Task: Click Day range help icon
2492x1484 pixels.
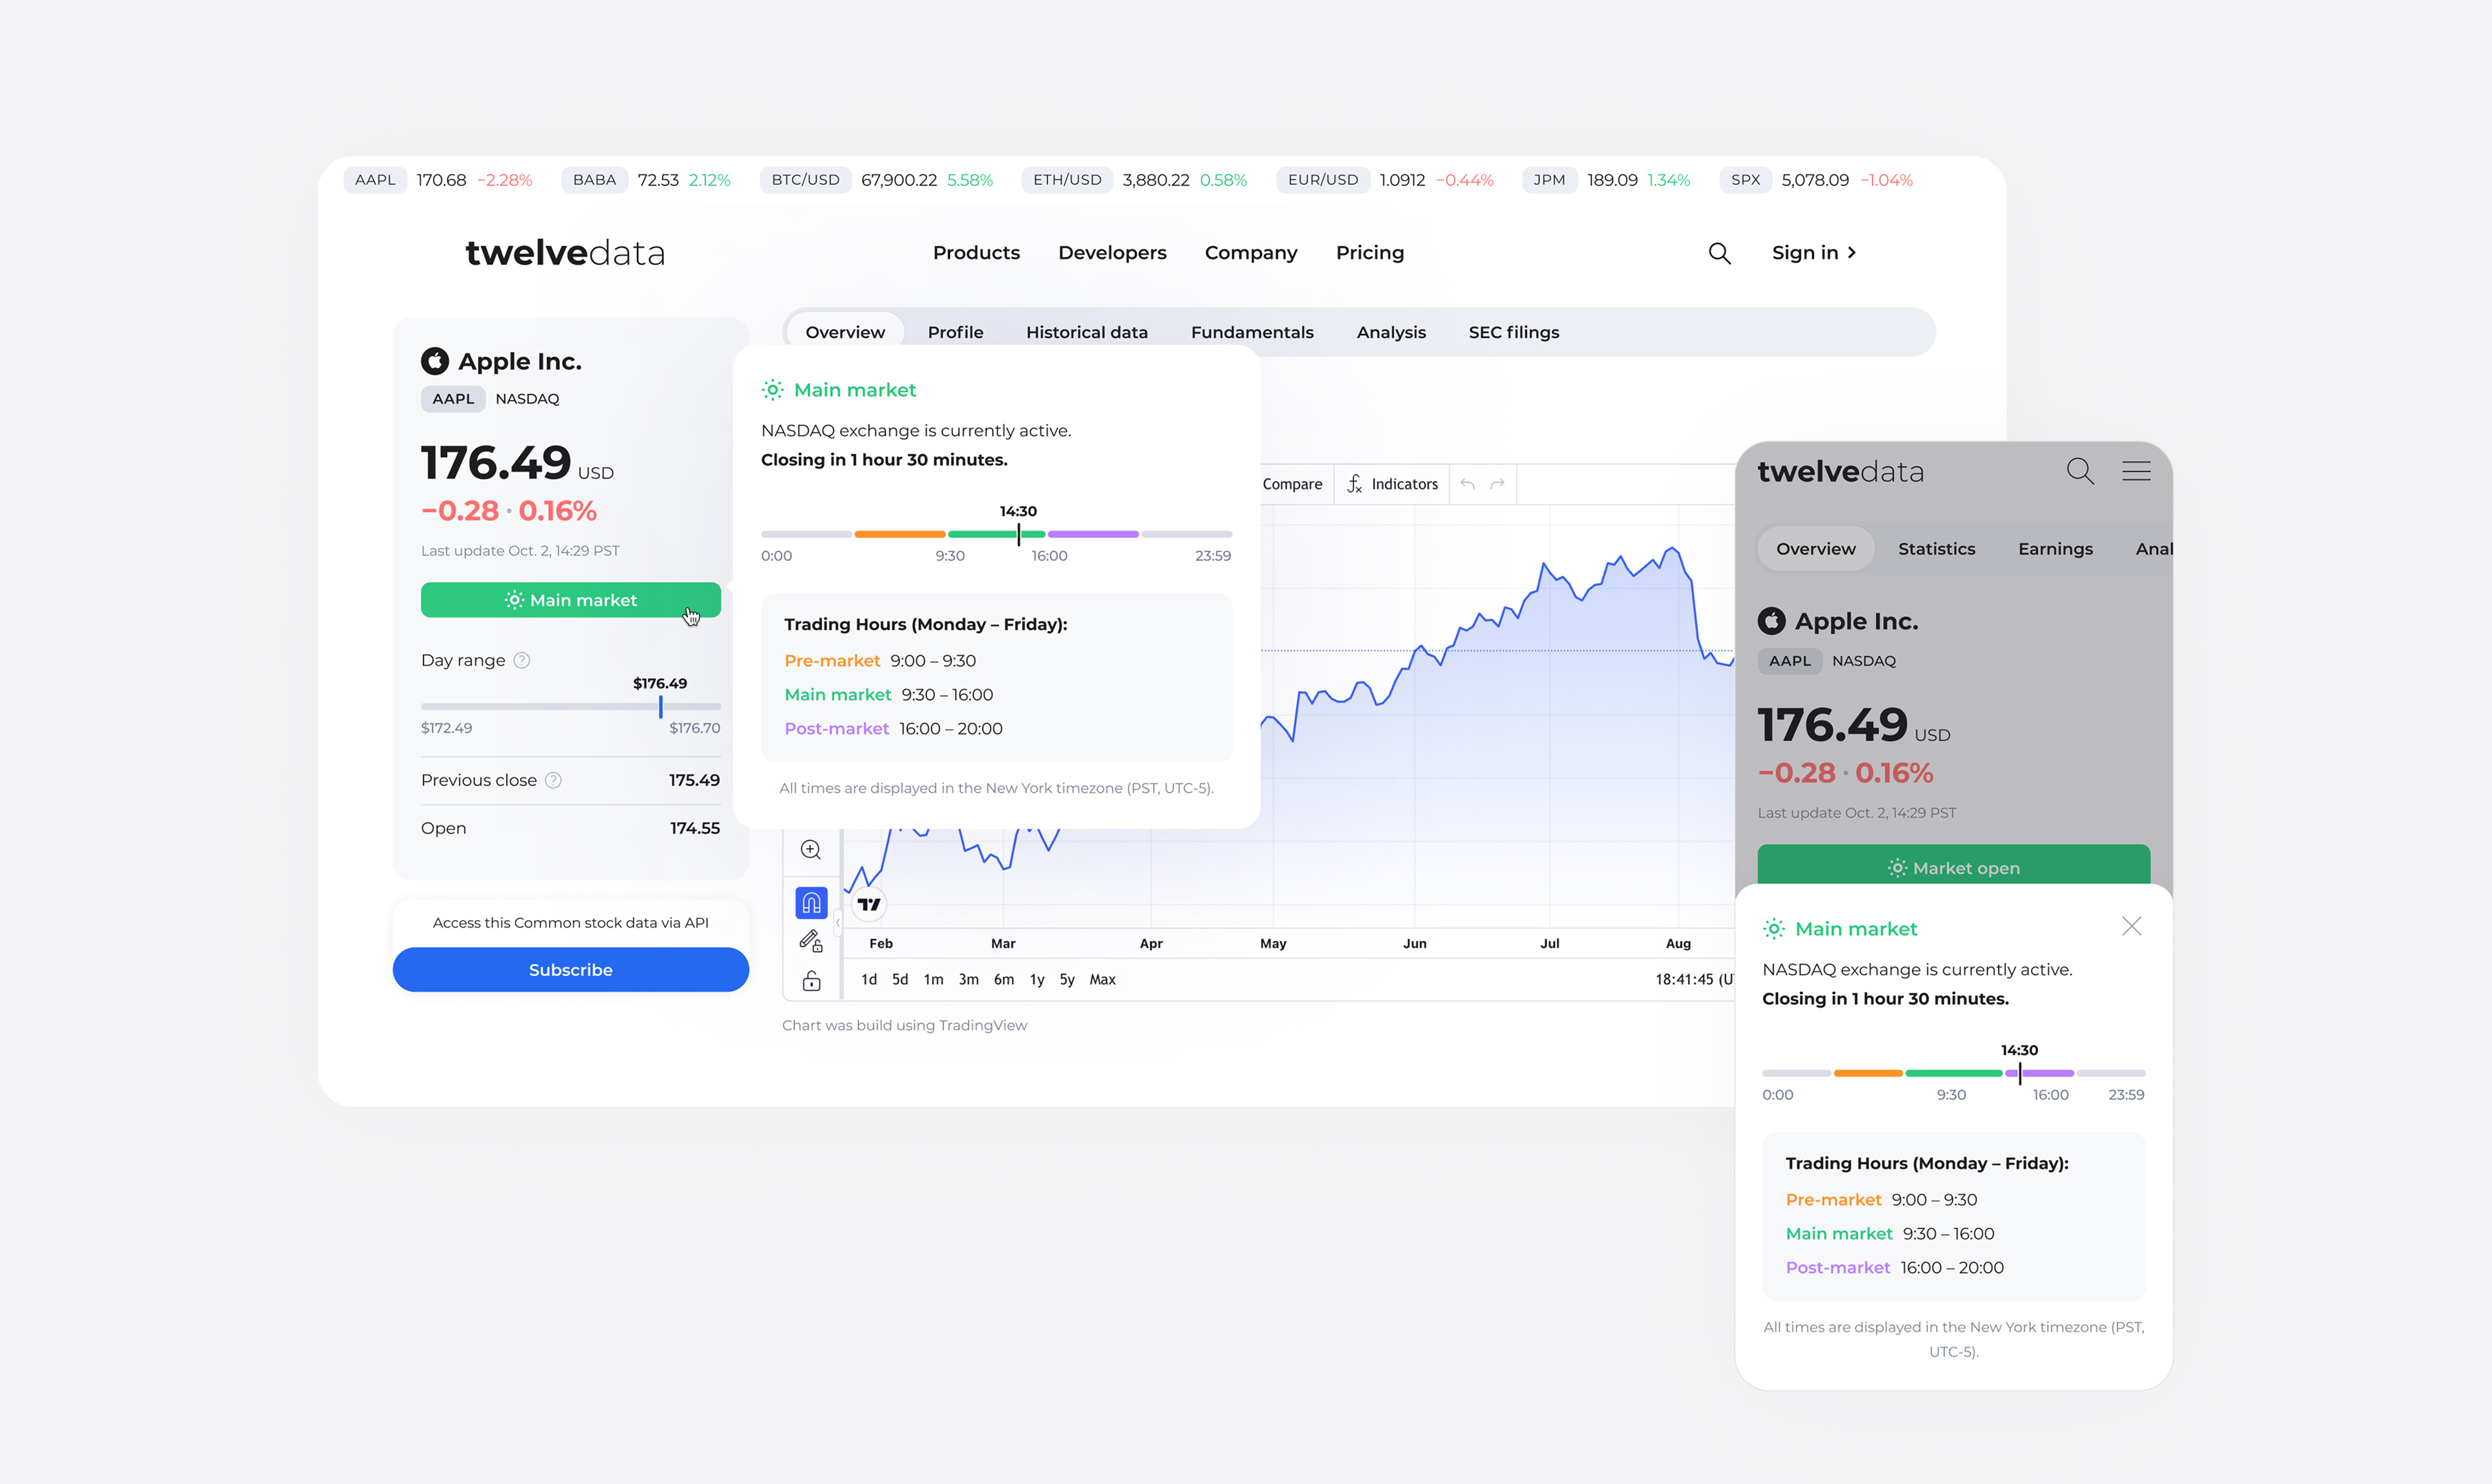Action: (521, 660)
